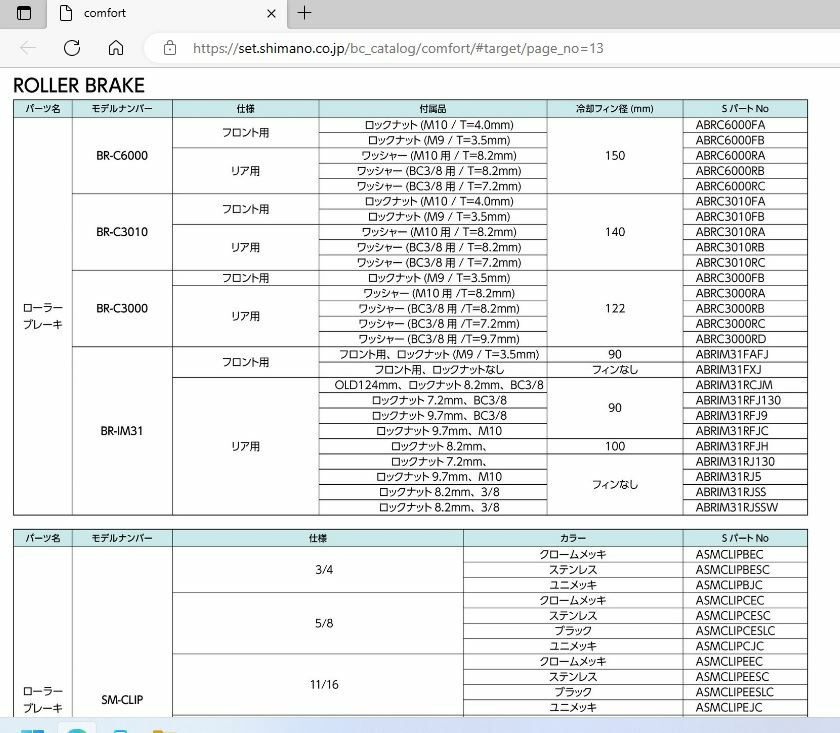Select the comfort browser tab

pos(168,14)
